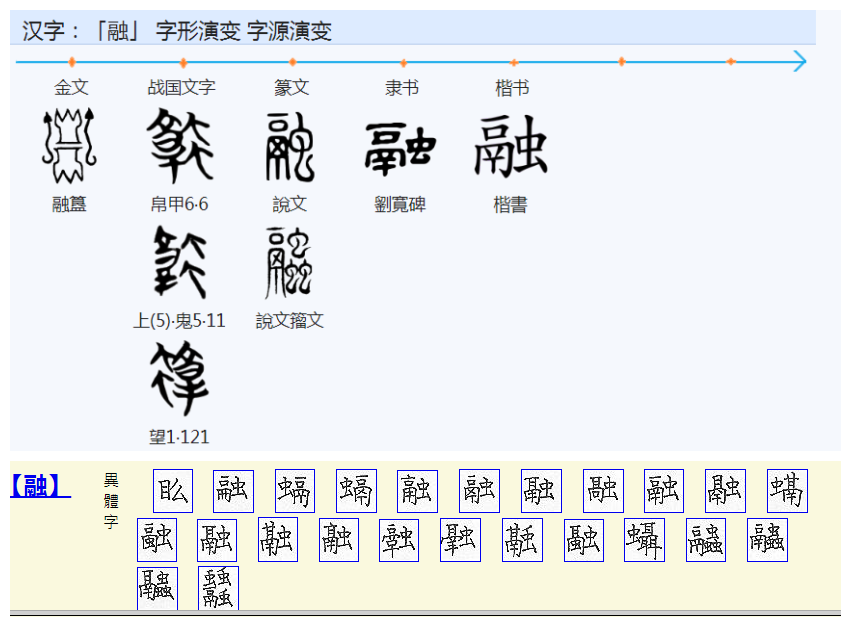Select the 望1·121 source caption

point(179,437)
